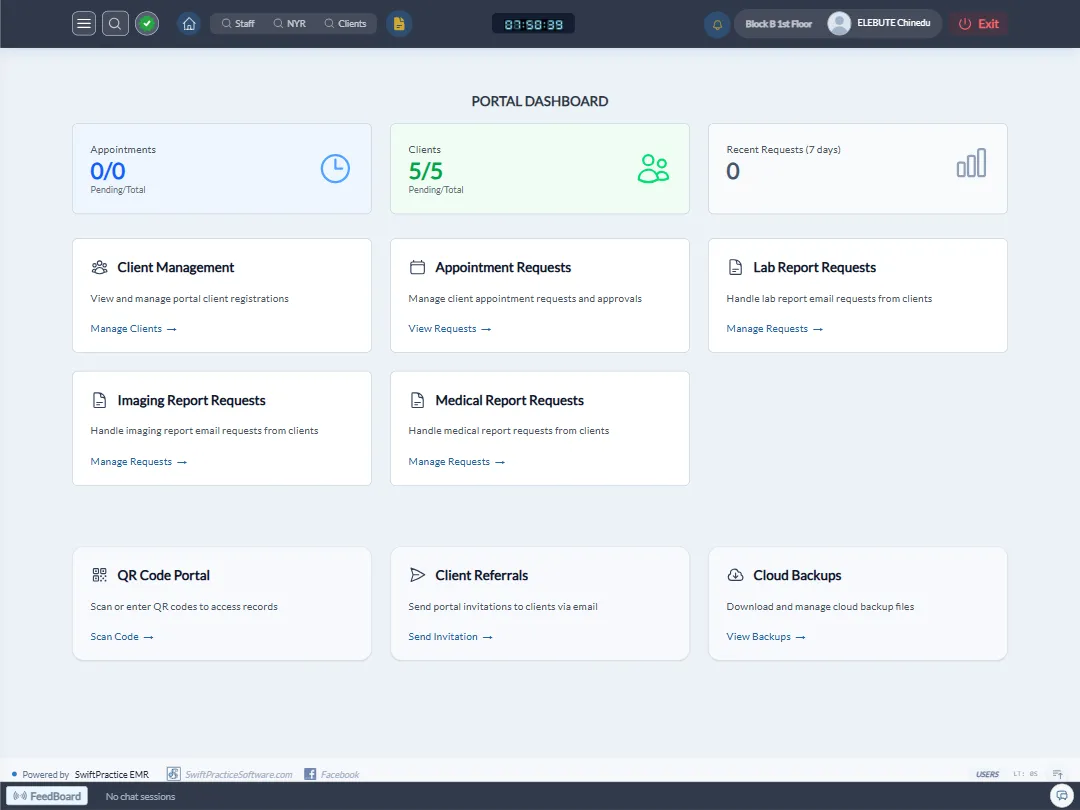The image size is (1080, 810).
Task: Click the Facebook logo icon
Action: click(310, 774)
